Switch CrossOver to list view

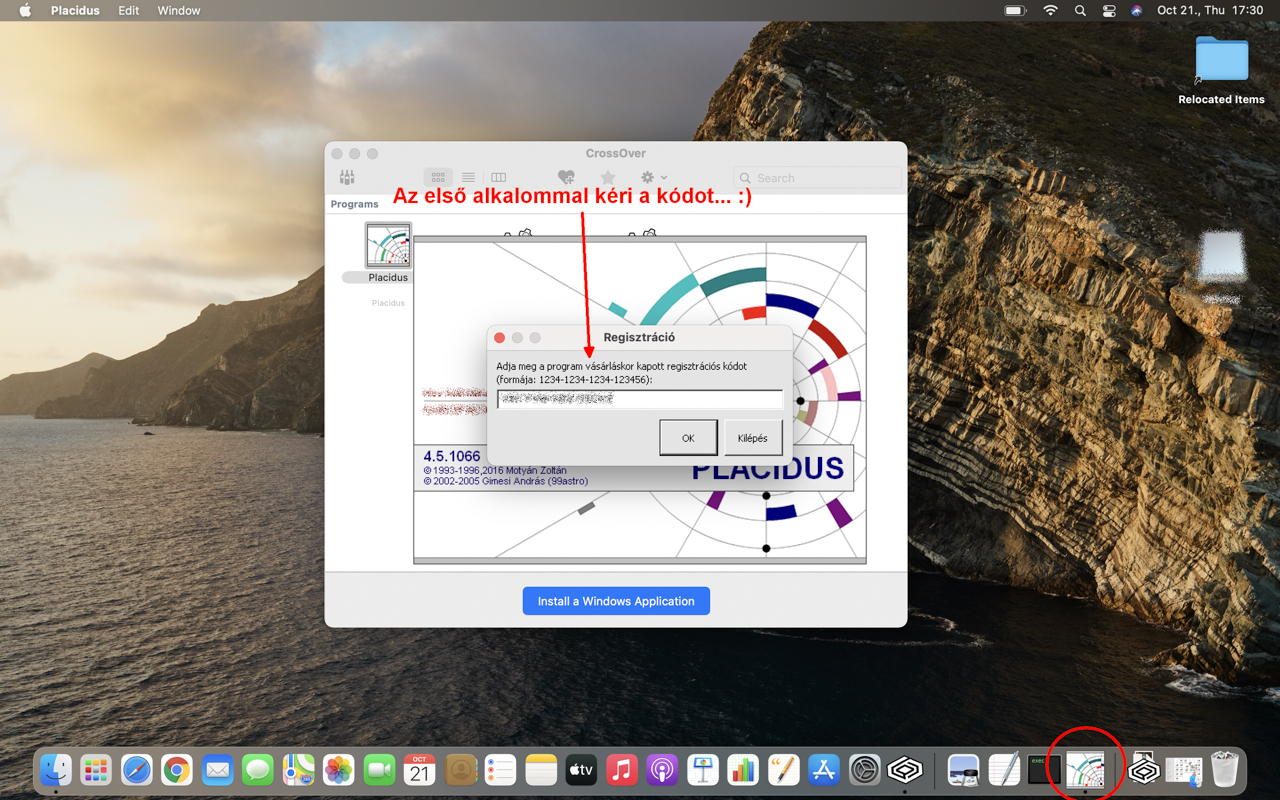coord(468,178)
